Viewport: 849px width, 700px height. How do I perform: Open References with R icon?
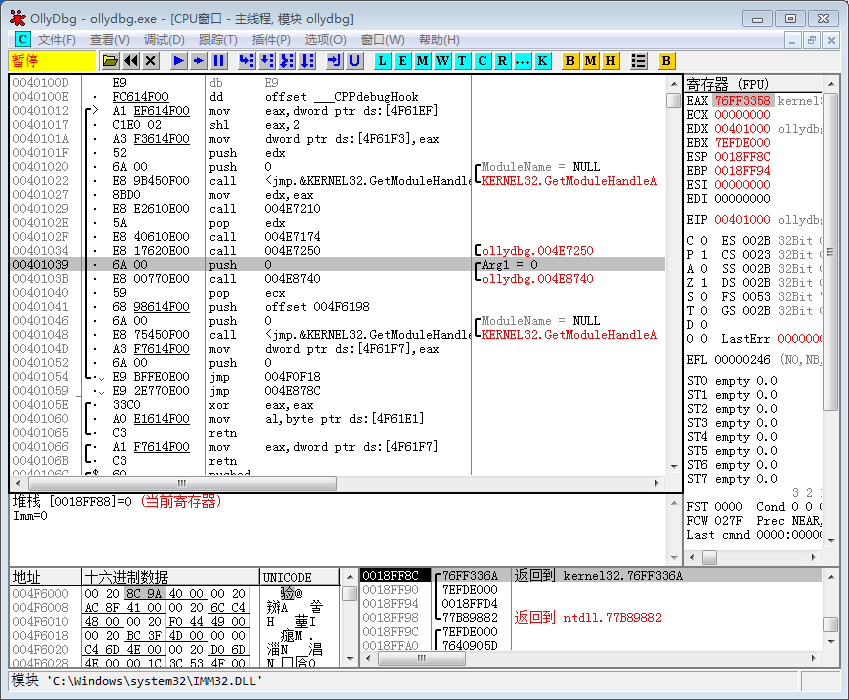[502, 61]
